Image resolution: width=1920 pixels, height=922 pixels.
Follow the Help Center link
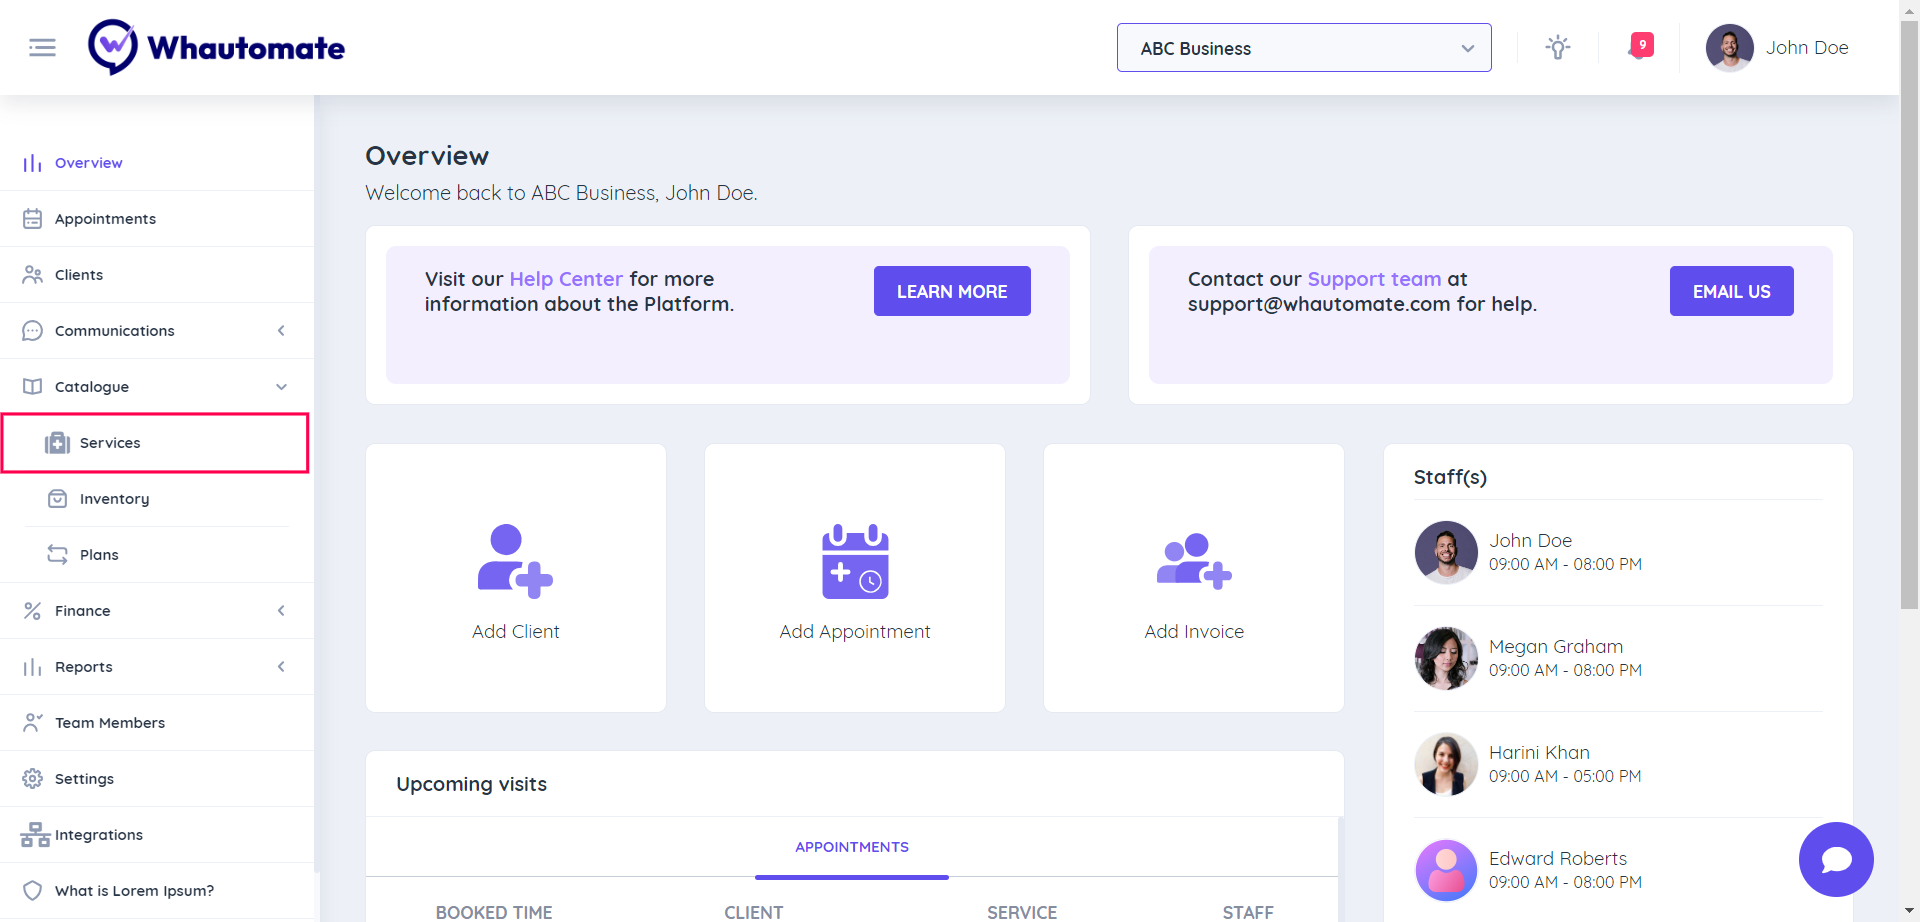566,279
